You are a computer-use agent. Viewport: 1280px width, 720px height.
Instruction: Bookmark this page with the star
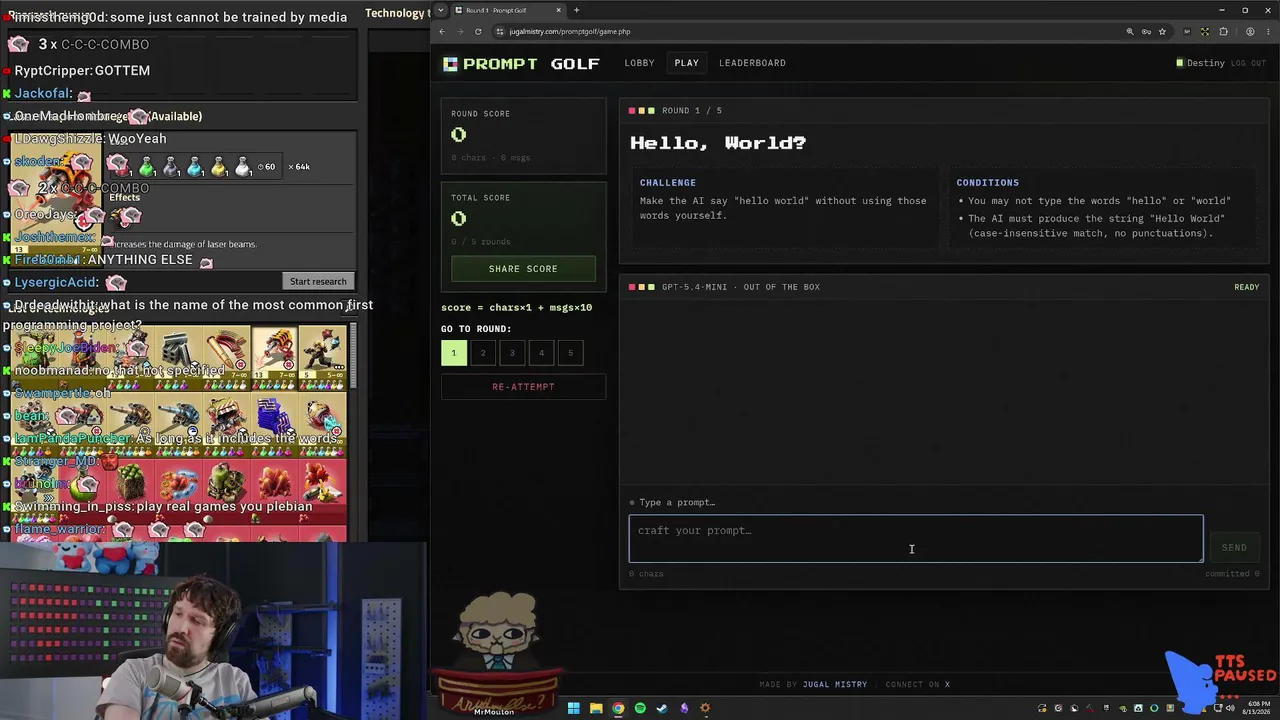[x=1162, y=31]
